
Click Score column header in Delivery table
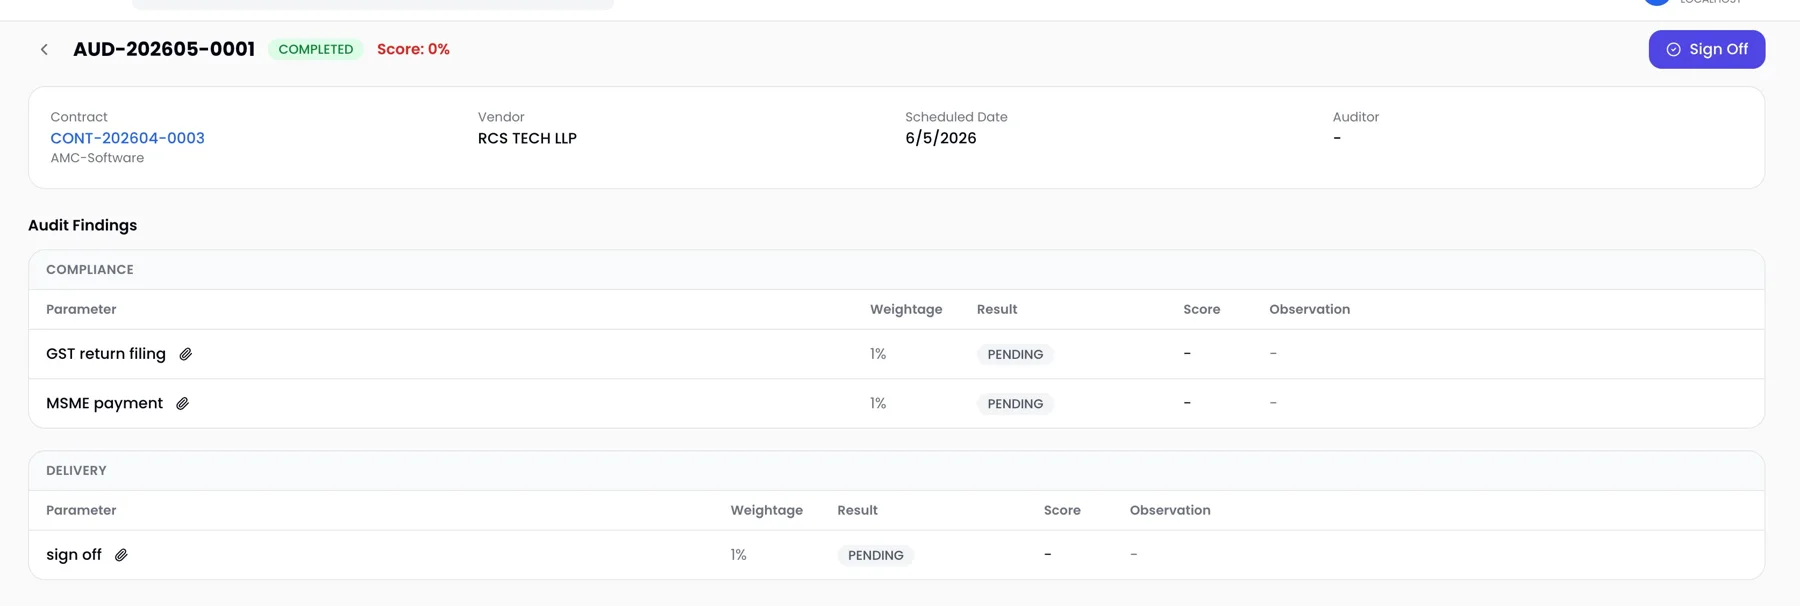[x=1062, y=511]
